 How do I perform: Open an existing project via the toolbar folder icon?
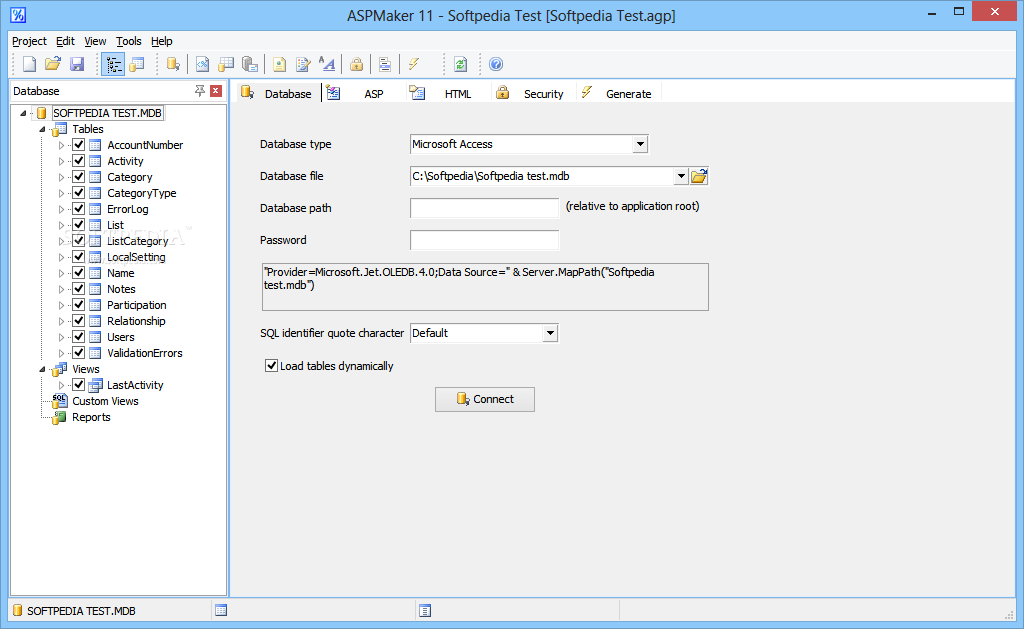click(x=53, y=64)
